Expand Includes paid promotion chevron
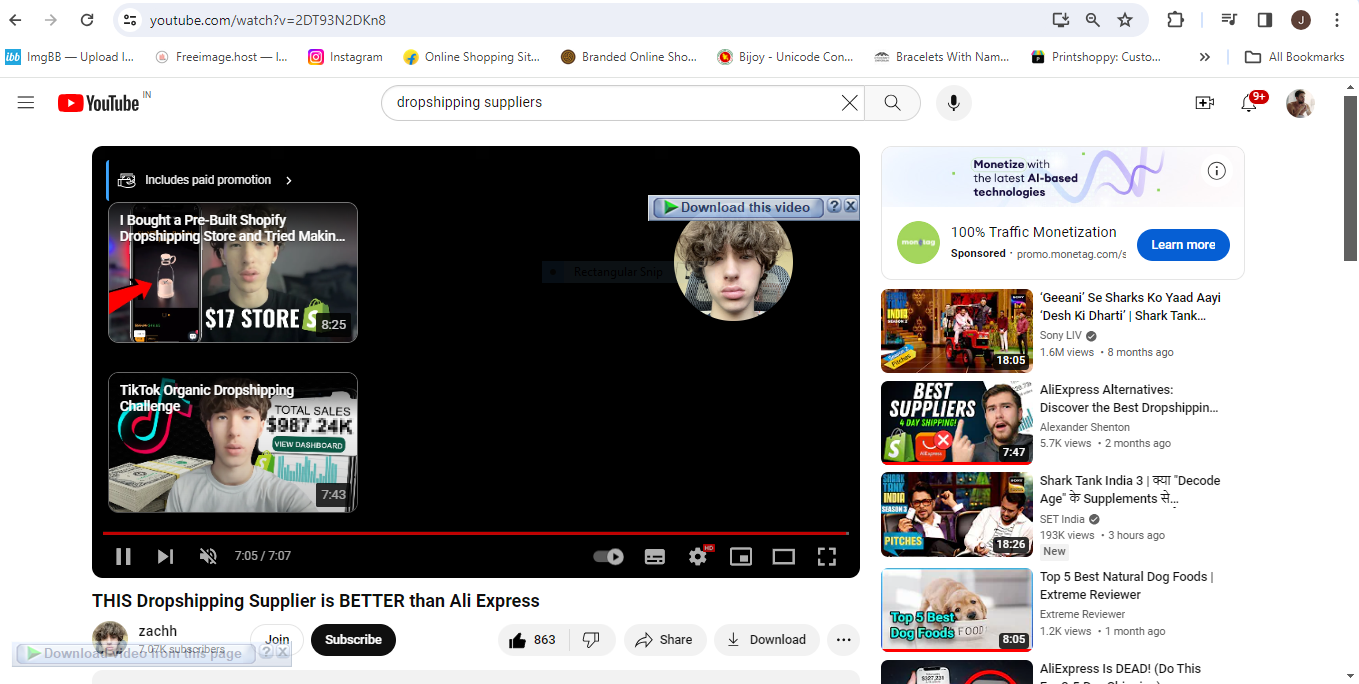Screen dimensions: 1359x684 pos(289,181)
